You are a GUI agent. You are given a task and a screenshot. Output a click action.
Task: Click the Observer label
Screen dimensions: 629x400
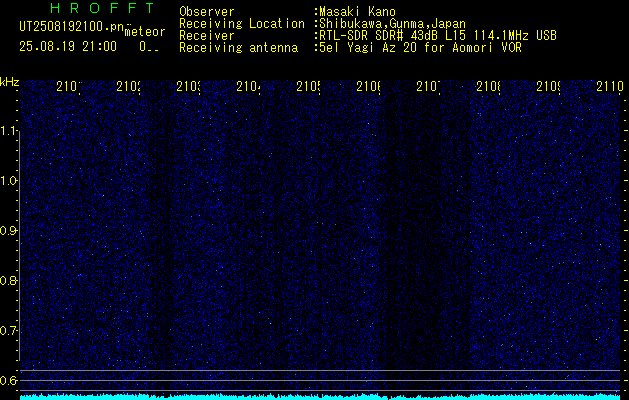207,12
